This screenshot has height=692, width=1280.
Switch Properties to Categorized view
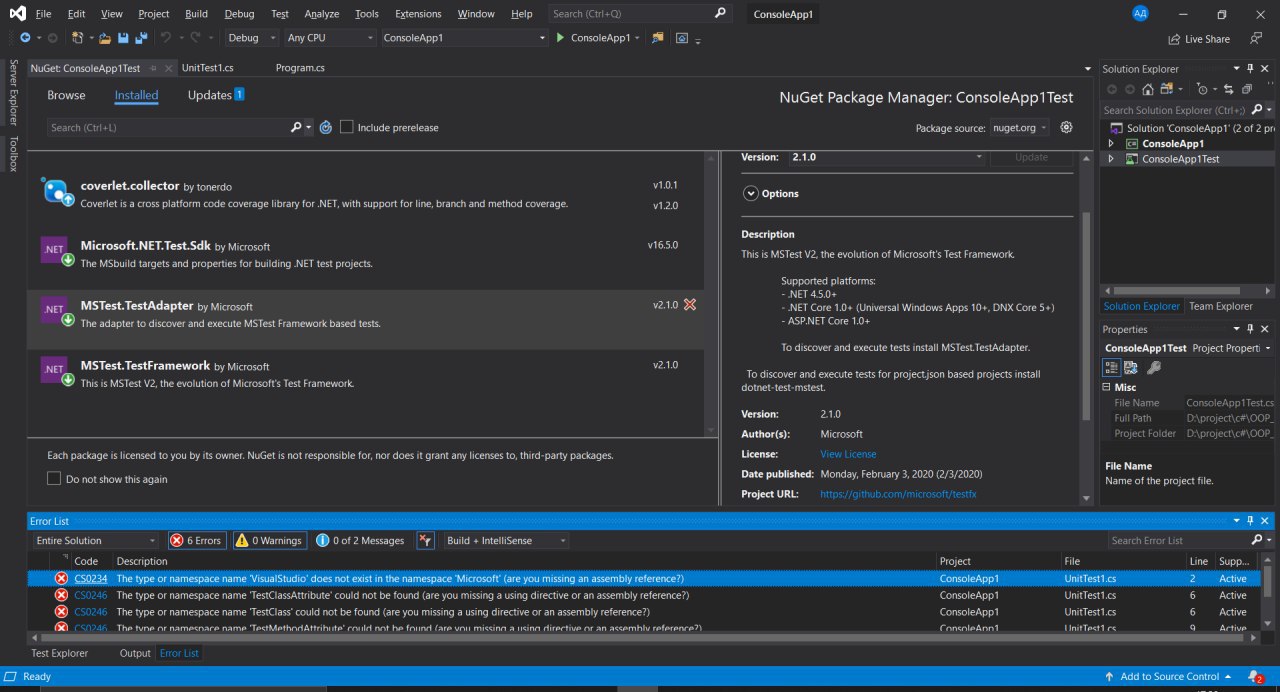point(1112,367)
